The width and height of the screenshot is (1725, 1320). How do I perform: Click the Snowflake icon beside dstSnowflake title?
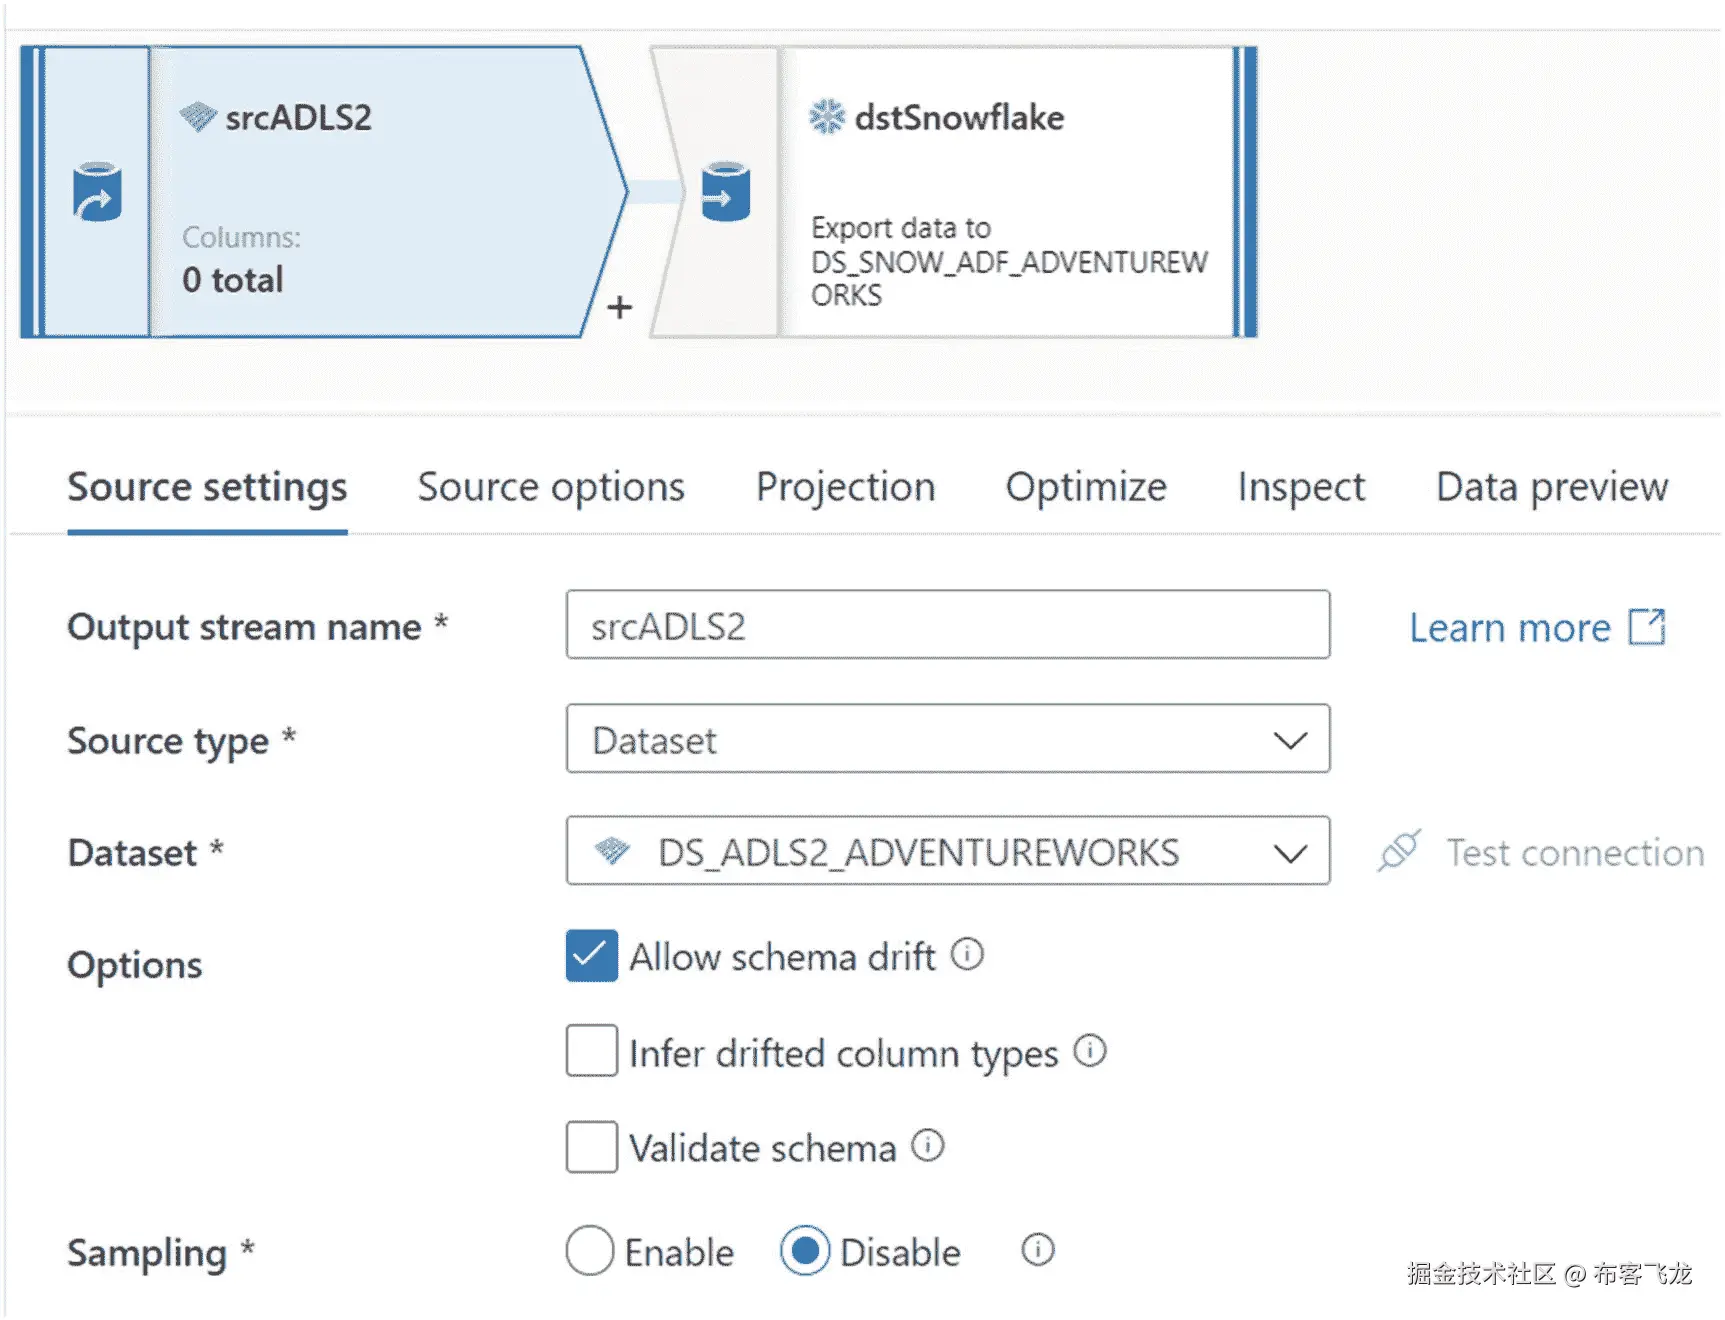click(827, 117)
